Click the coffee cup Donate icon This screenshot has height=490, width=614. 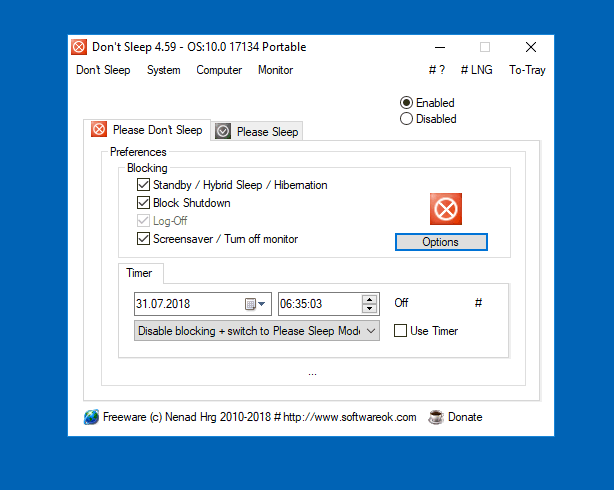(435, 417)
